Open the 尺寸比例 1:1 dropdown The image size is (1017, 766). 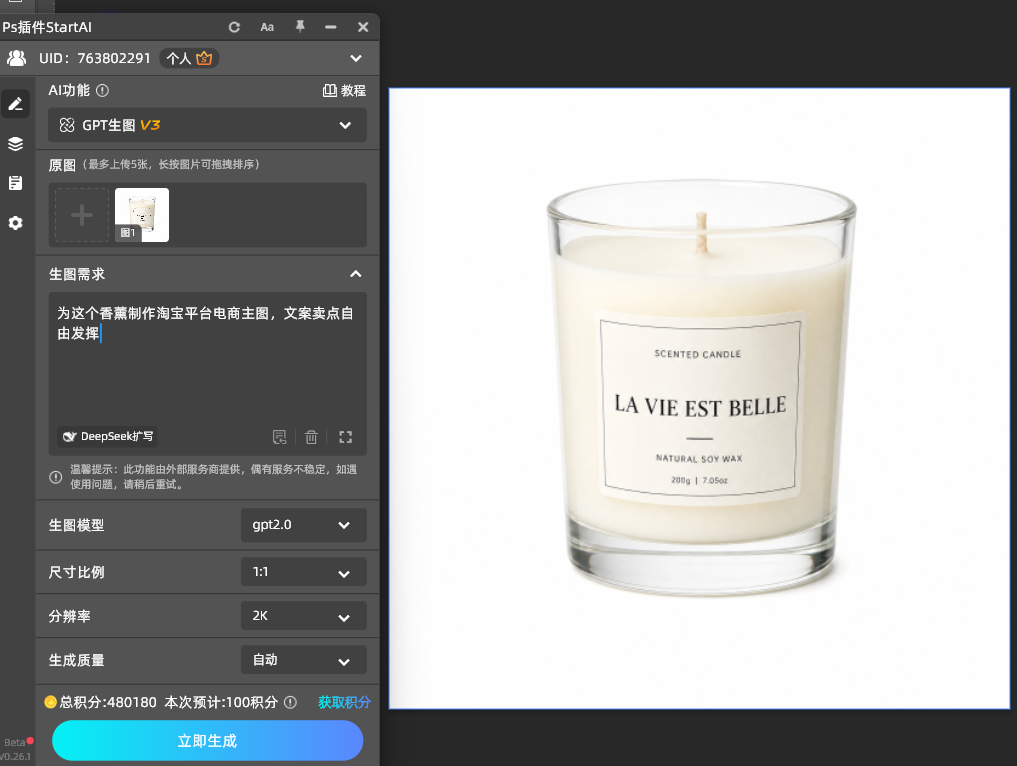(304, 572)
